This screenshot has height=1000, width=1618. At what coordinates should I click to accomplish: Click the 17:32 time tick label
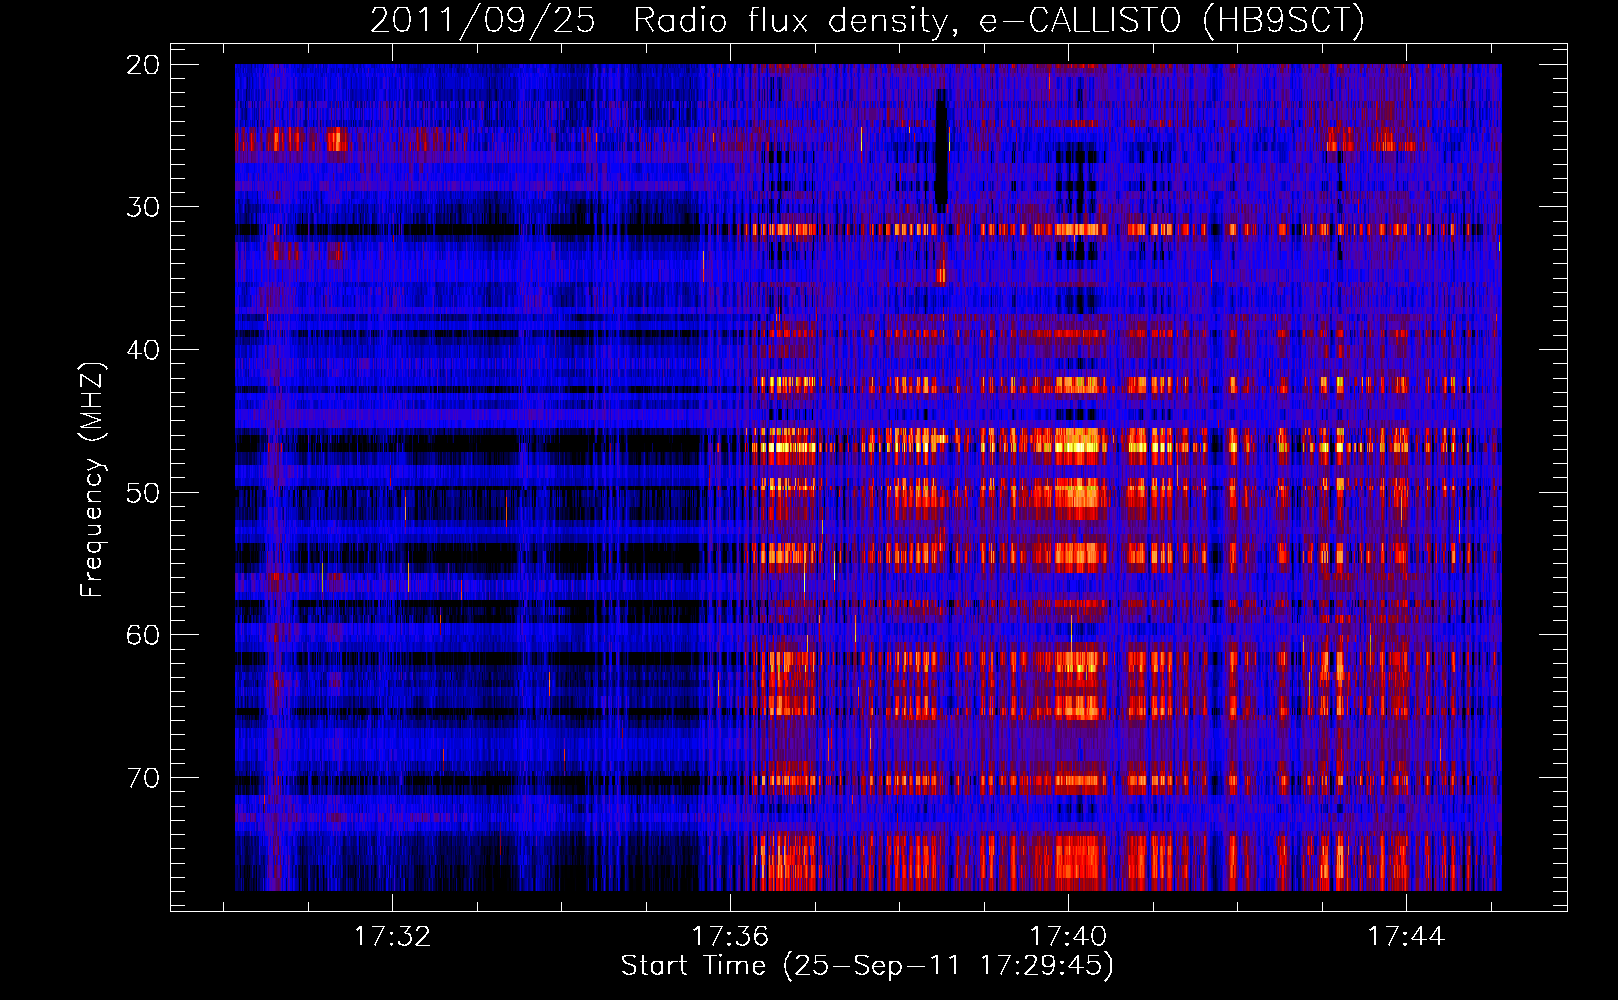point(393,936)
